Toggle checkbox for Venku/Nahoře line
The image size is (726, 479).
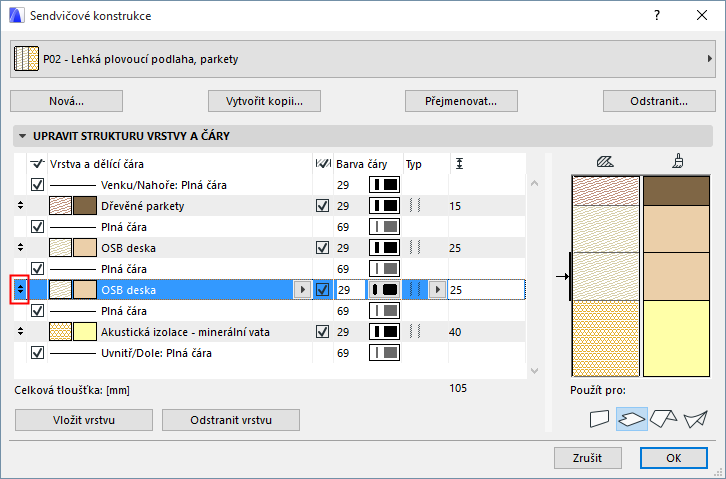(38, 185)
